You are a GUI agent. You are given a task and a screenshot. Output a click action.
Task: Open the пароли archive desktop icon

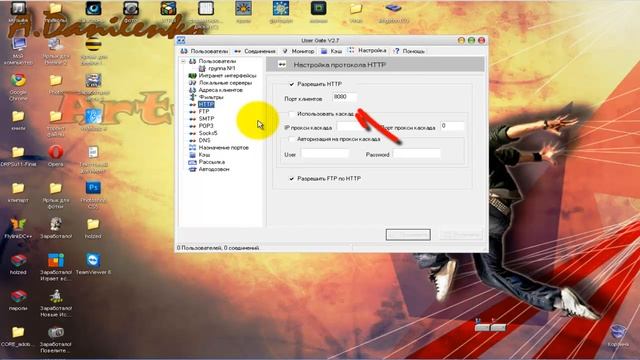point(18,296)
